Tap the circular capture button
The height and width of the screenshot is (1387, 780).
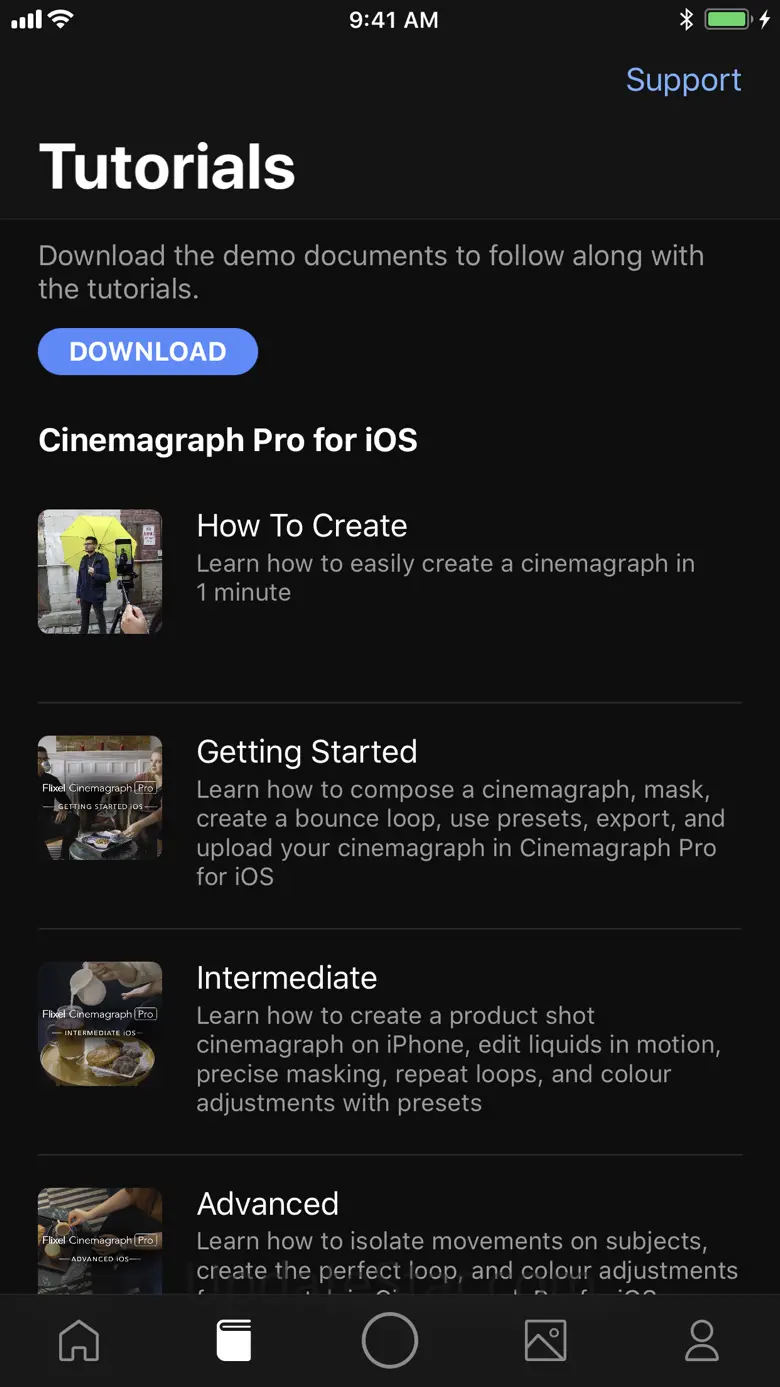389,1340
